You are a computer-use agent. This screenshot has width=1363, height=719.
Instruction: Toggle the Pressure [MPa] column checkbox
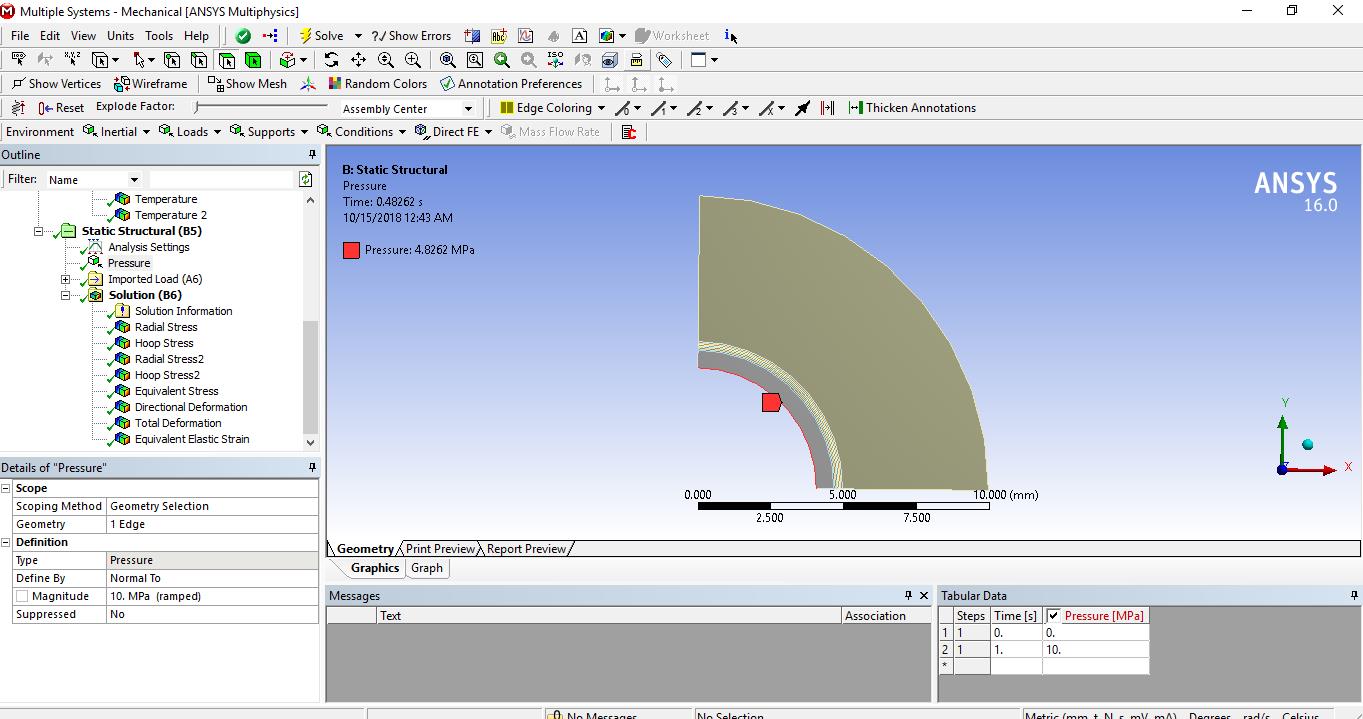(1053, 616)
